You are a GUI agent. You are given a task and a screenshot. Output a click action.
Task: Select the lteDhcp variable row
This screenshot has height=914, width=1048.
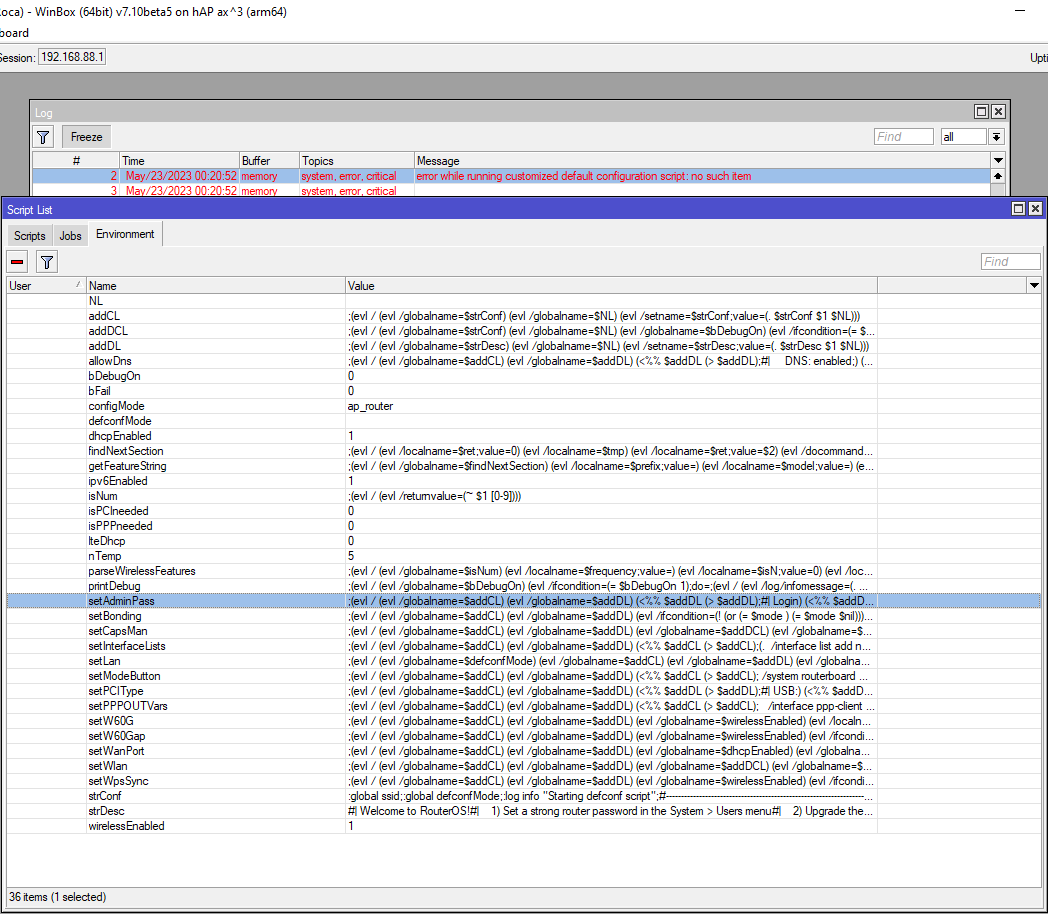[x=523, y=541]
